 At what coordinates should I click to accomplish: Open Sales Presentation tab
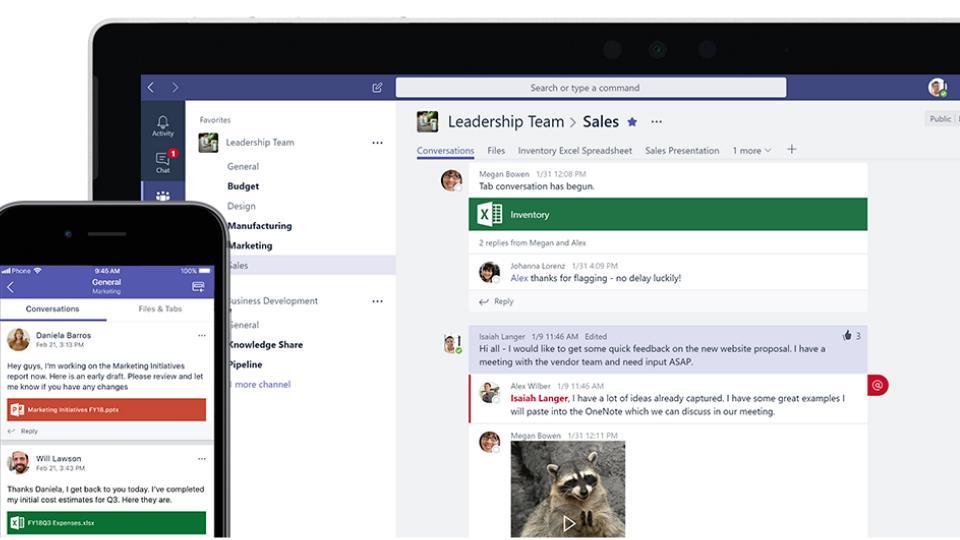coord(682,151)
